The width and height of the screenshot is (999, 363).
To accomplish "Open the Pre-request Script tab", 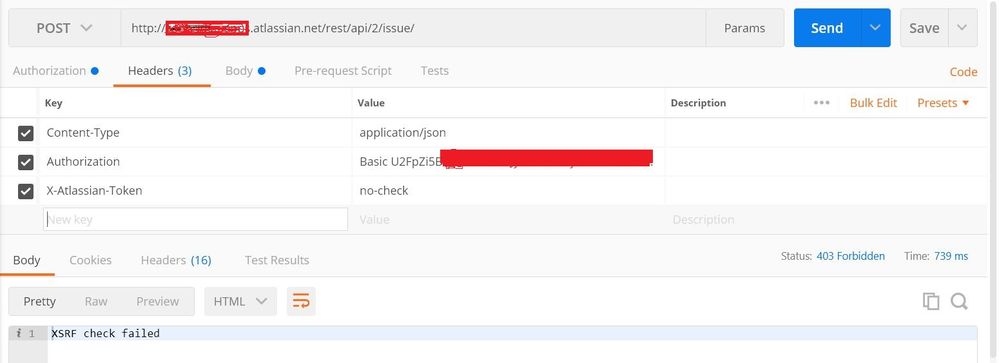I will coord(343,71).
